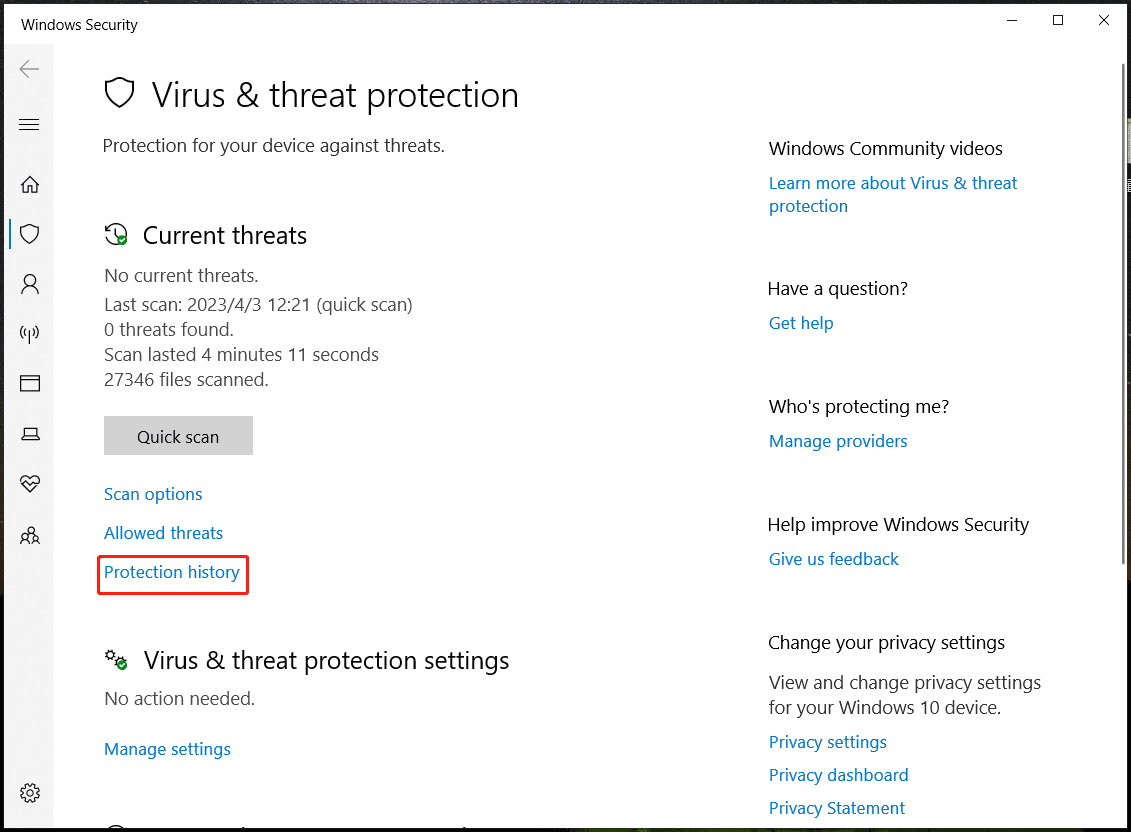Image resolution: width=1131 pixels, height=832 pixels.
Task: Open App & browser control icon
Action: coord(30,383)
